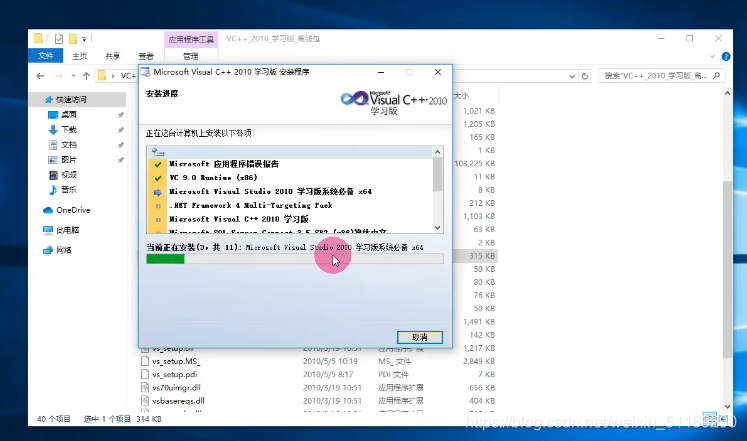Viewport: 747px width, 441px height.
Task: Click the 大小 column header
Action: click(461, 96)
